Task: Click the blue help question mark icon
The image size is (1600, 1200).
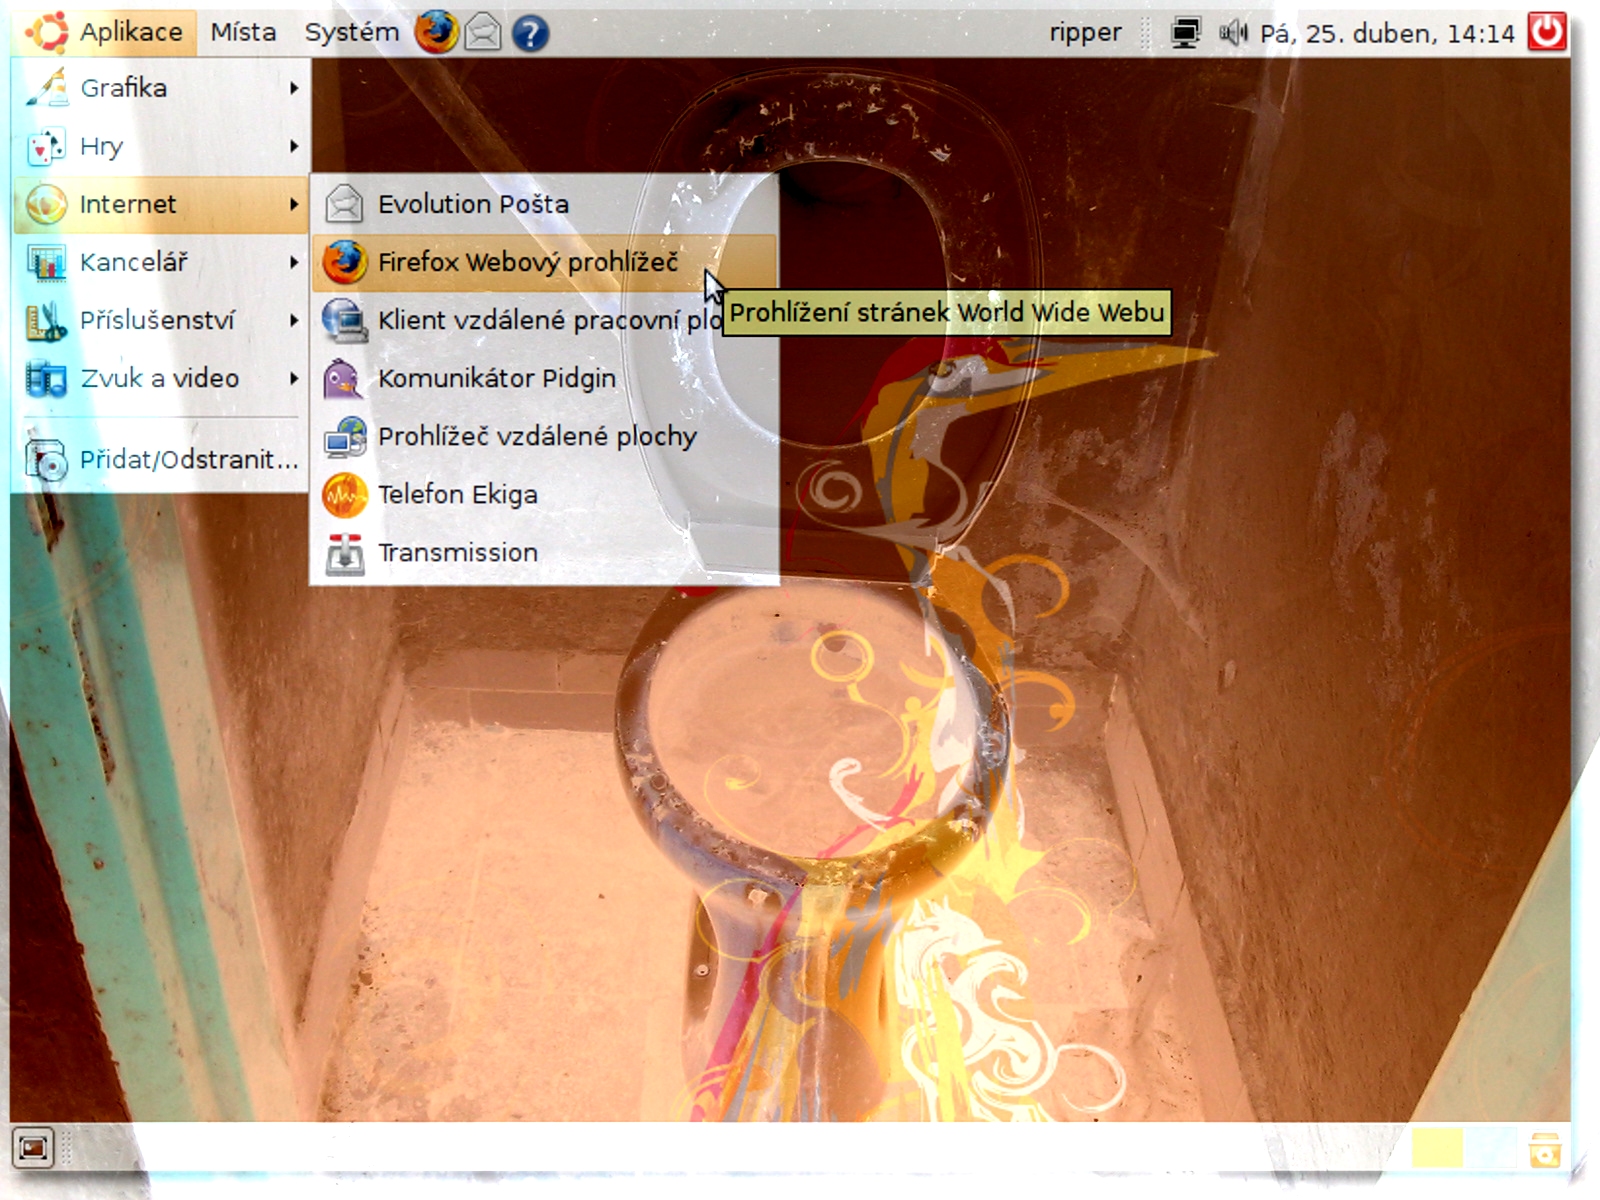Action: pos(530,33)
